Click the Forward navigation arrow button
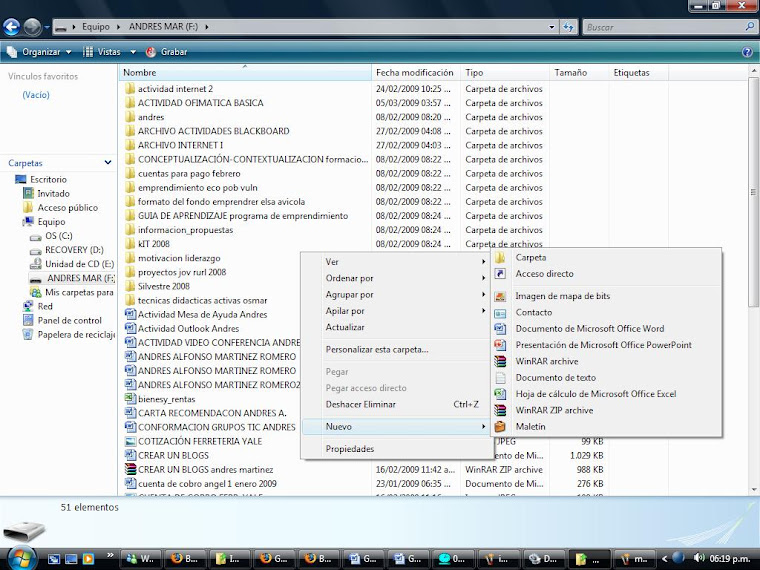This screenshot has height=570, width=760. 32,27
